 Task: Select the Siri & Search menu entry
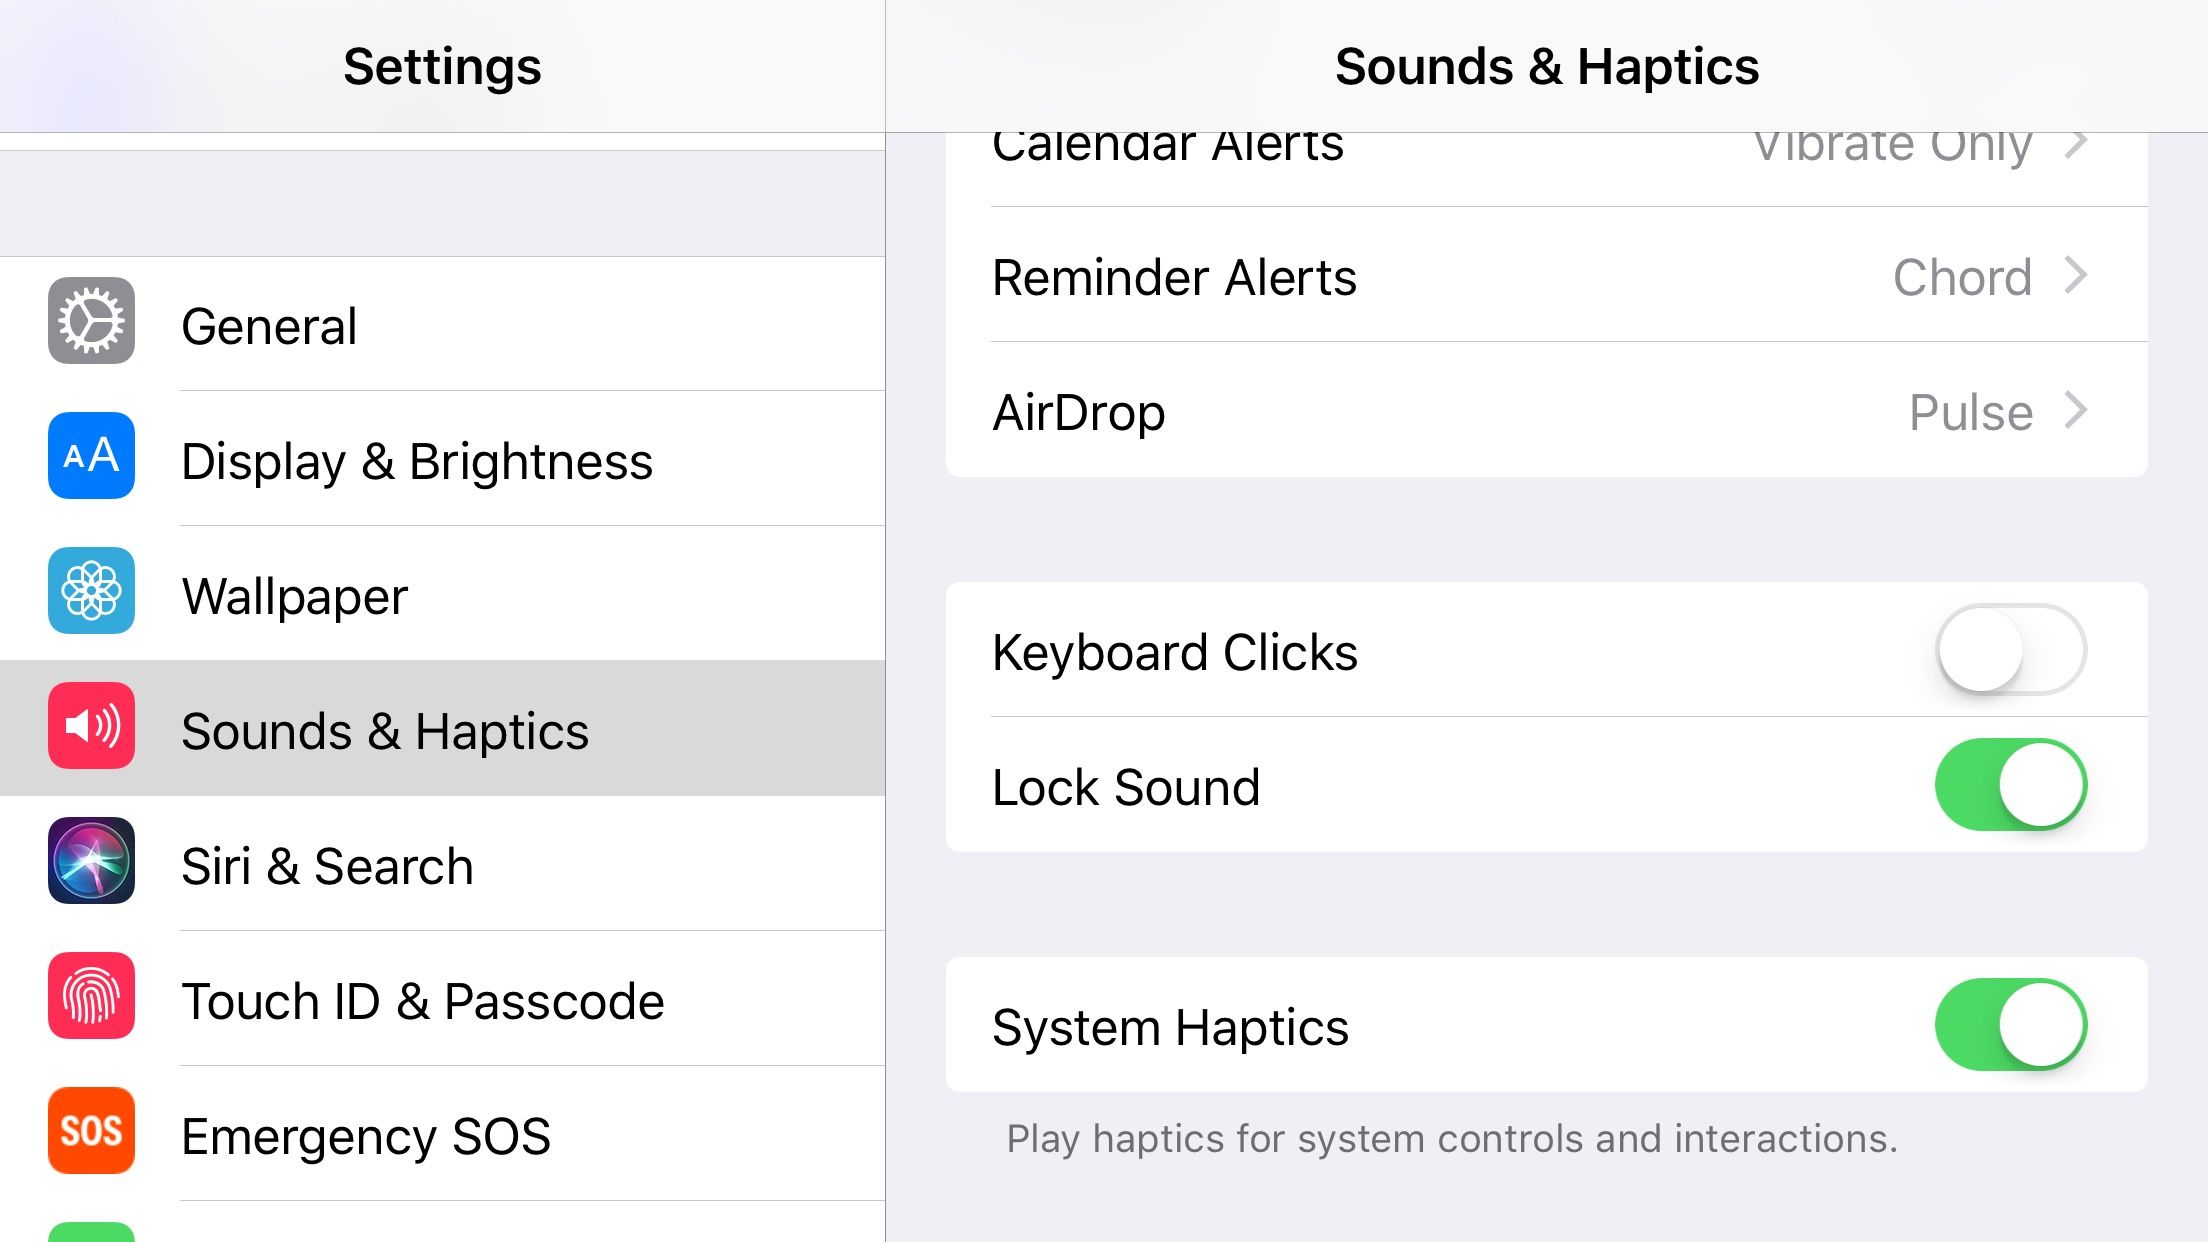(326, 864)
